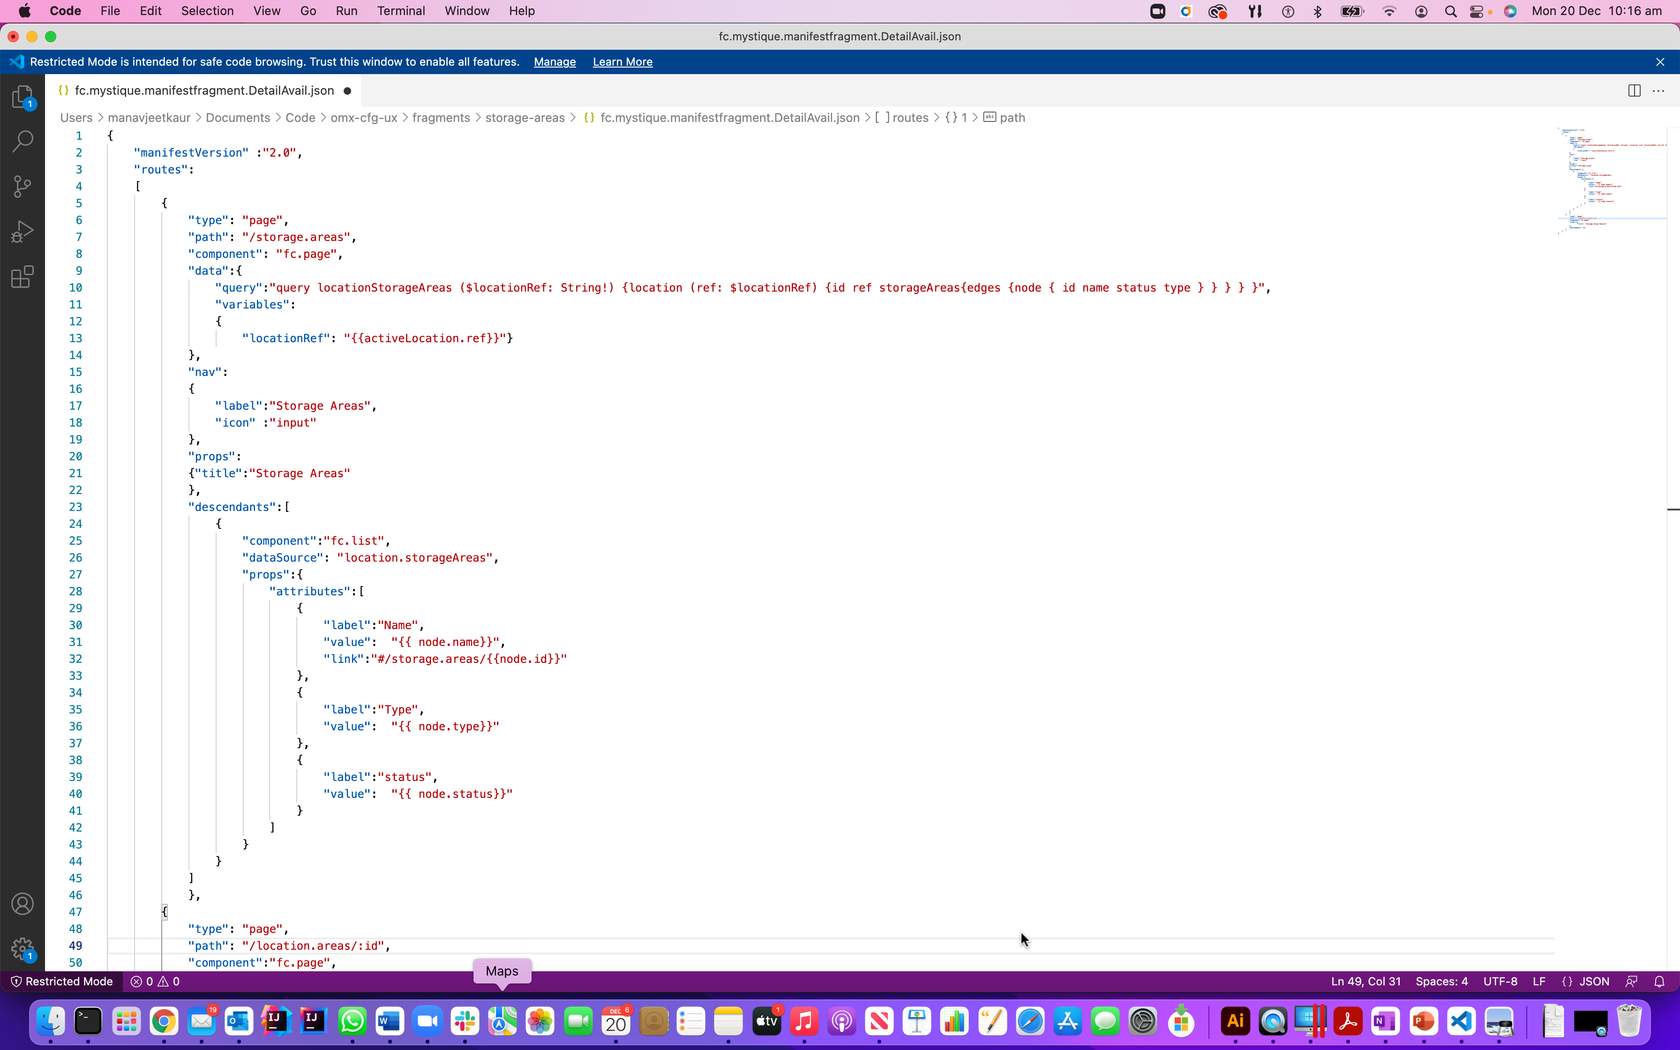The image size is (1680, 1050).
Task: Open editor More Actions ellipsis menu
Action: coord(1658,90)
